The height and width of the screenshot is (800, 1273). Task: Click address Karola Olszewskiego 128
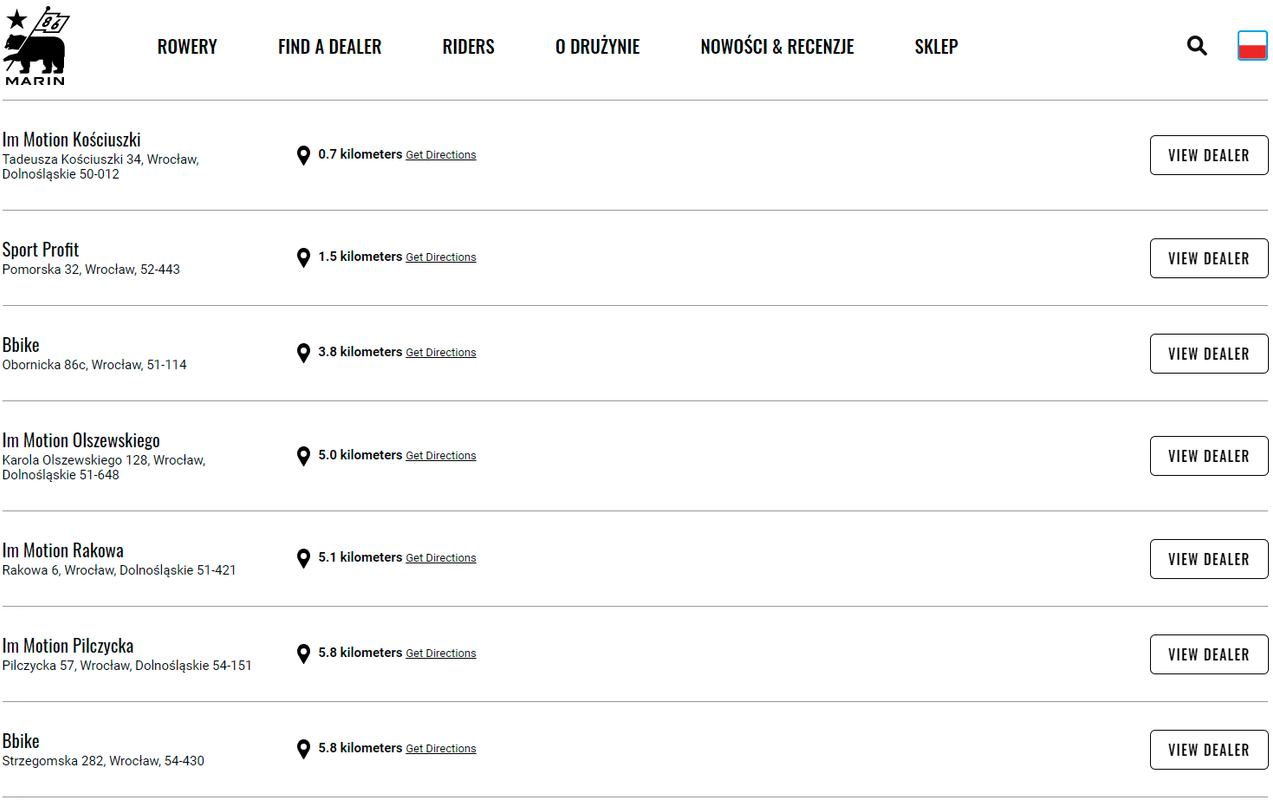click(x=104, y=467)
